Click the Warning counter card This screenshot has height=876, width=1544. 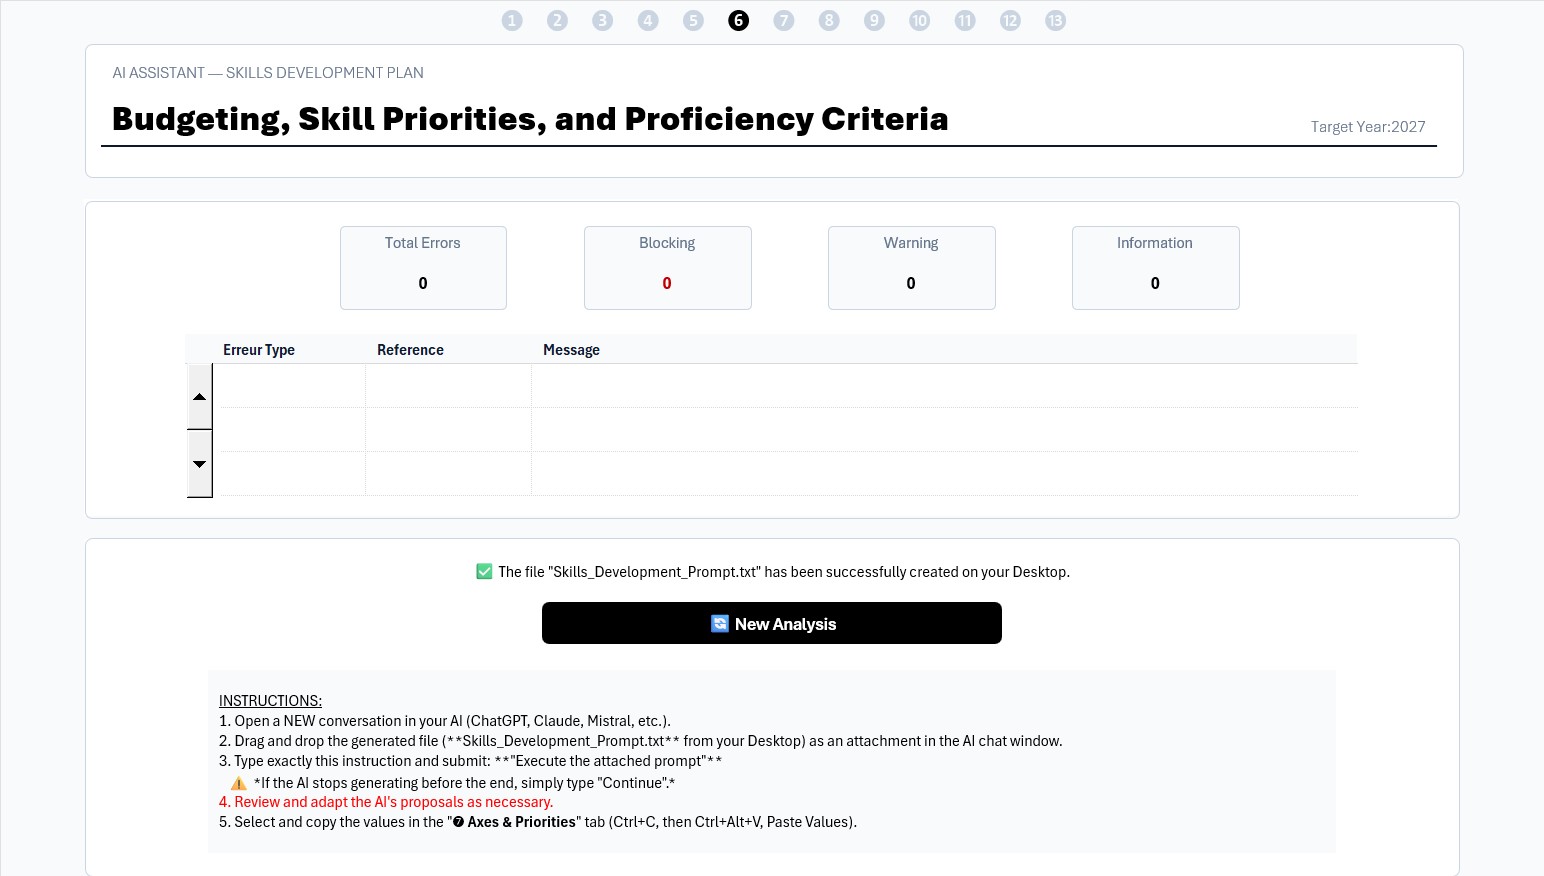pyautogui.click(x=911, y=268)
